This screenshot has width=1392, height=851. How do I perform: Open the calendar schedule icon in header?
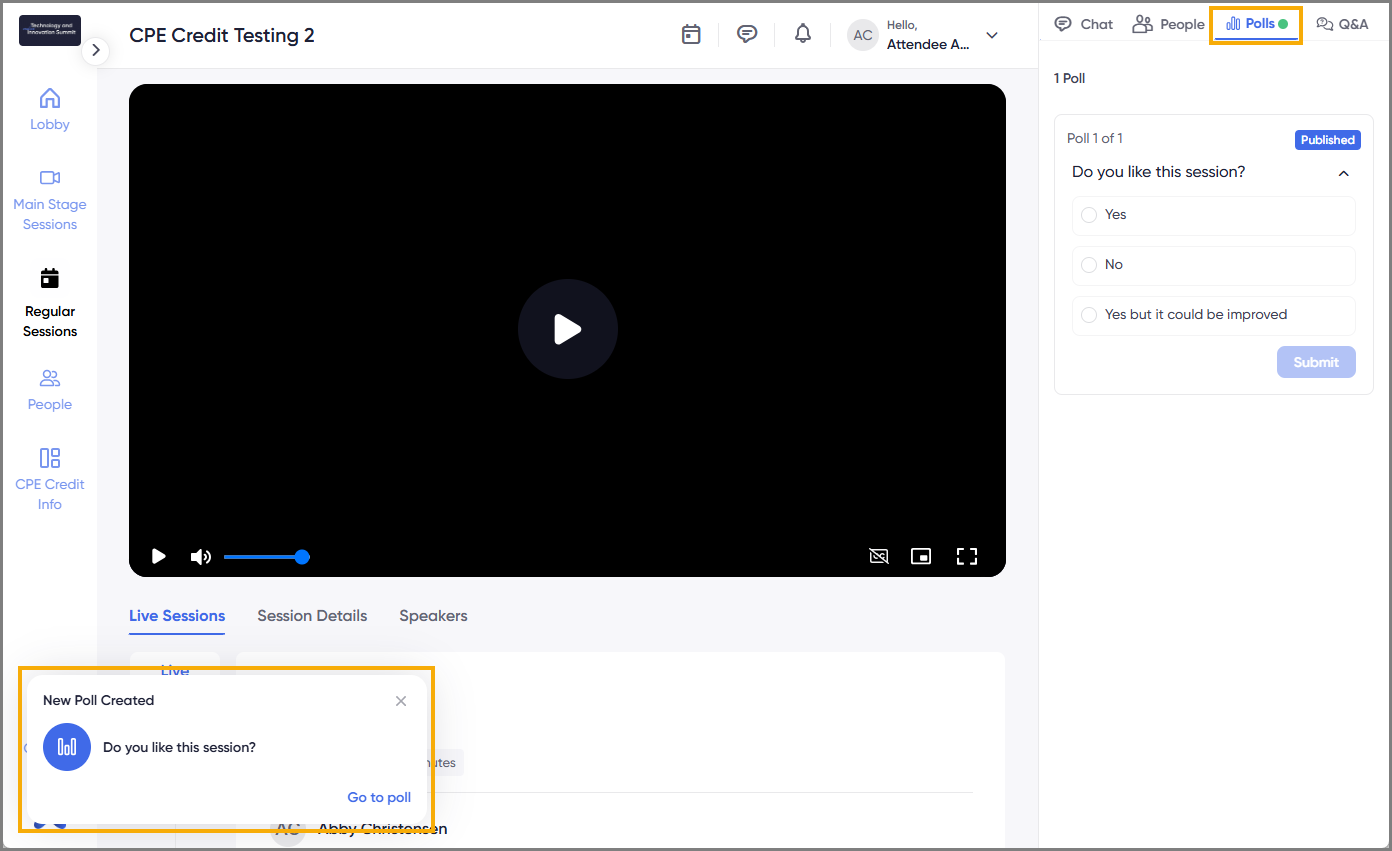click(x=691, y=35)
